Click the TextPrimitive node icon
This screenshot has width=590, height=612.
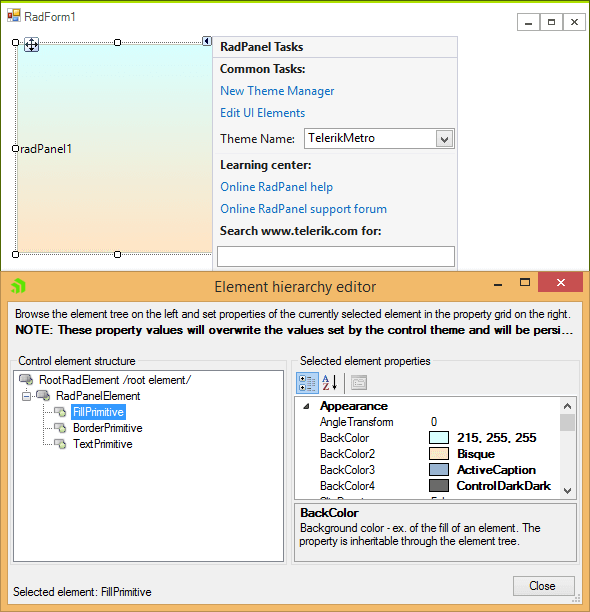tap(60, 444)
